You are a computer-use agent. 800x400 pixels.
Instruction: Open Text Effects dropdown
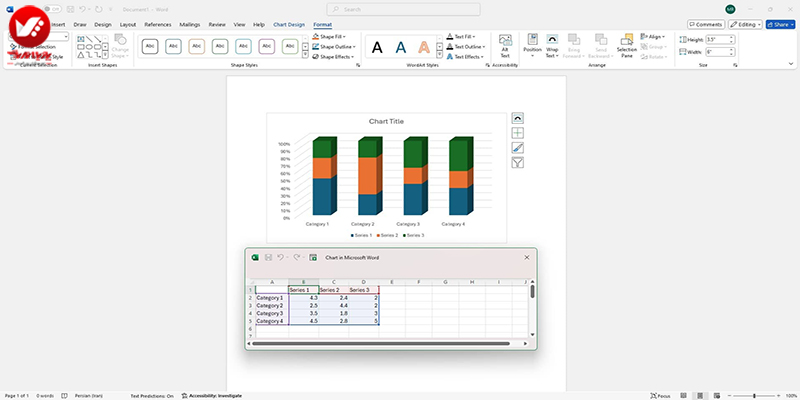point(464,57)
